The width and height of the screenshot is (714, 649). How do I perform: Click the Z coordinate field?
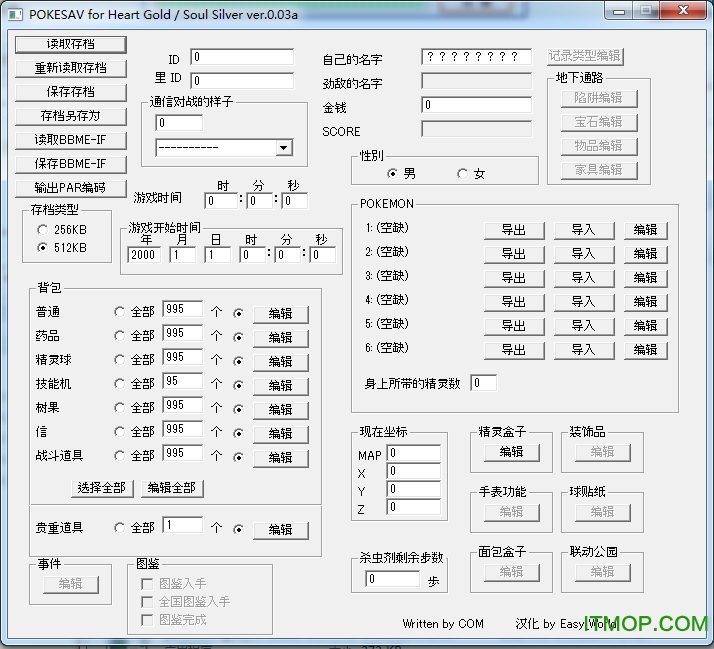point(414,507)
